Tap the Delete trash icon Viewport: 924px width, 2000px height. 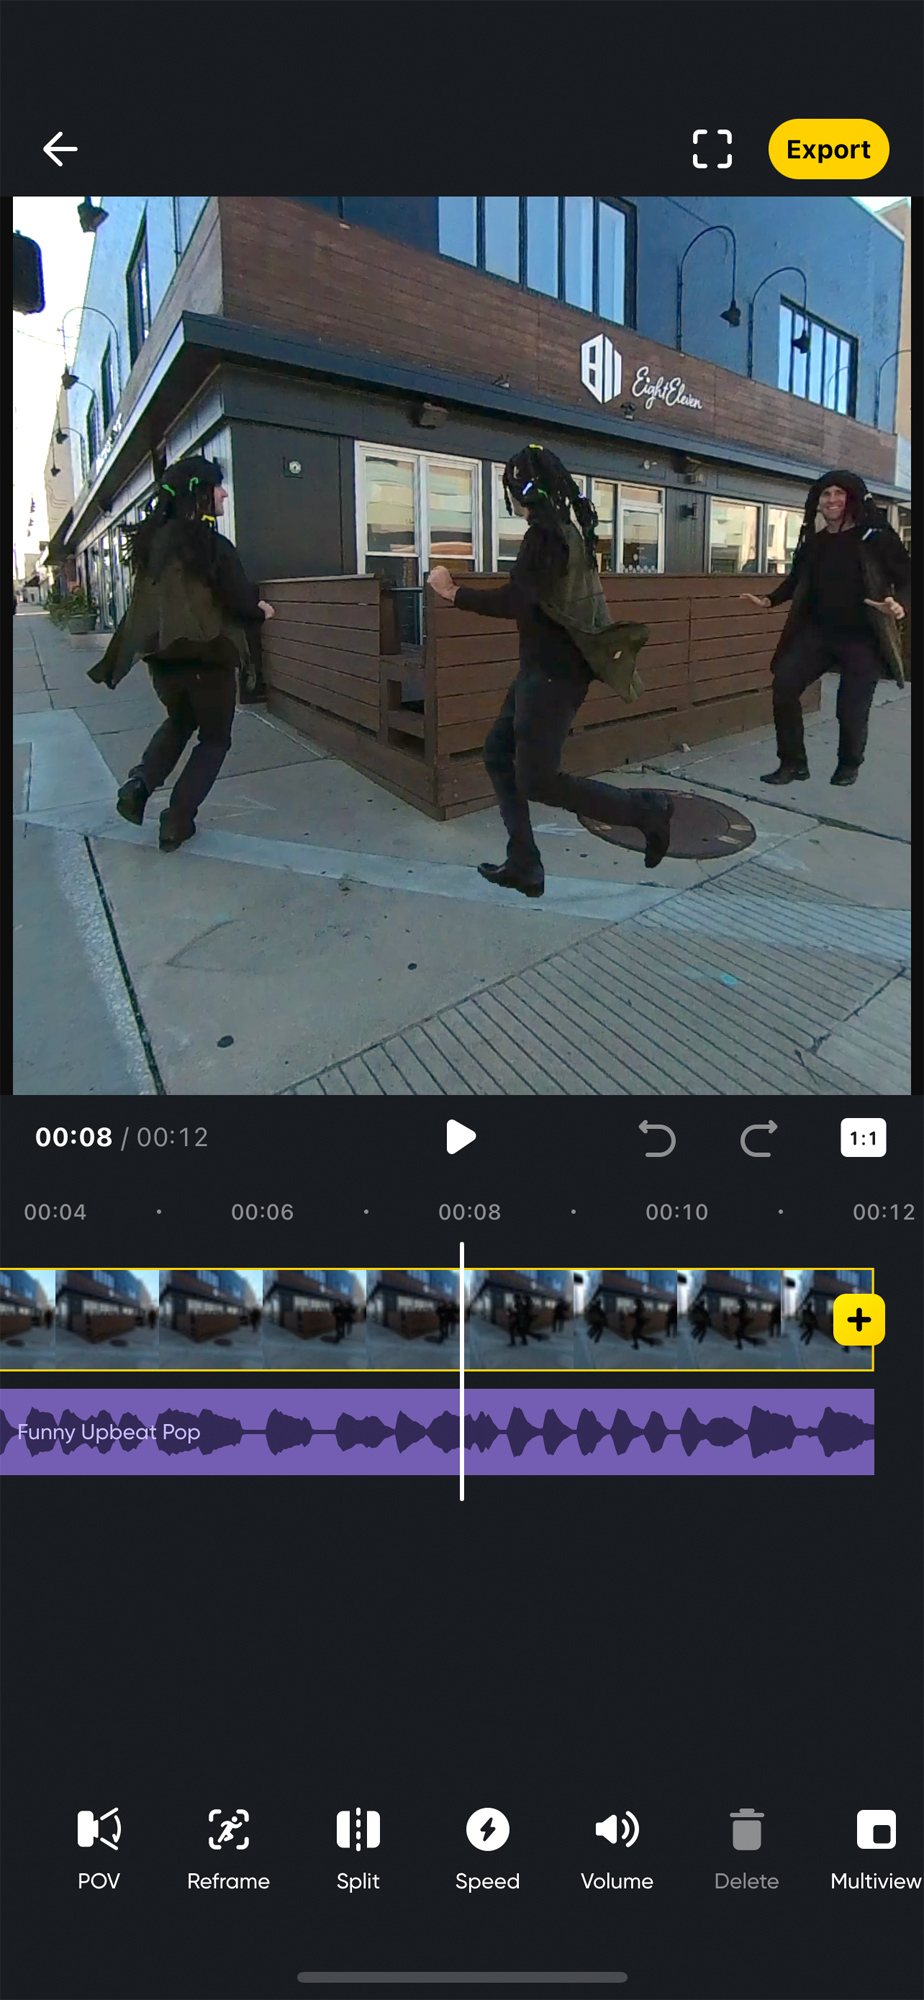[x=746, y=1849]
